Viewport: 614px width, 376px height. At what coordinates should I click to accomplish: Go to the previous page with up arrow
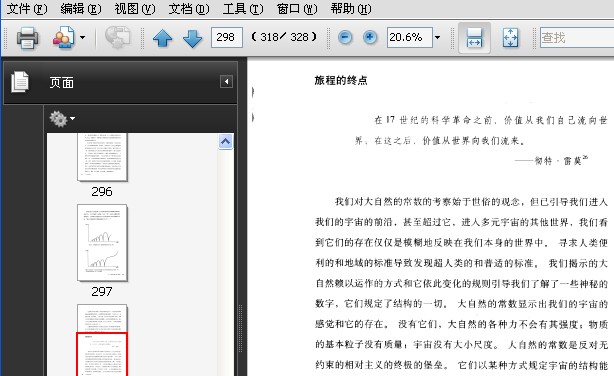point(163,38)
